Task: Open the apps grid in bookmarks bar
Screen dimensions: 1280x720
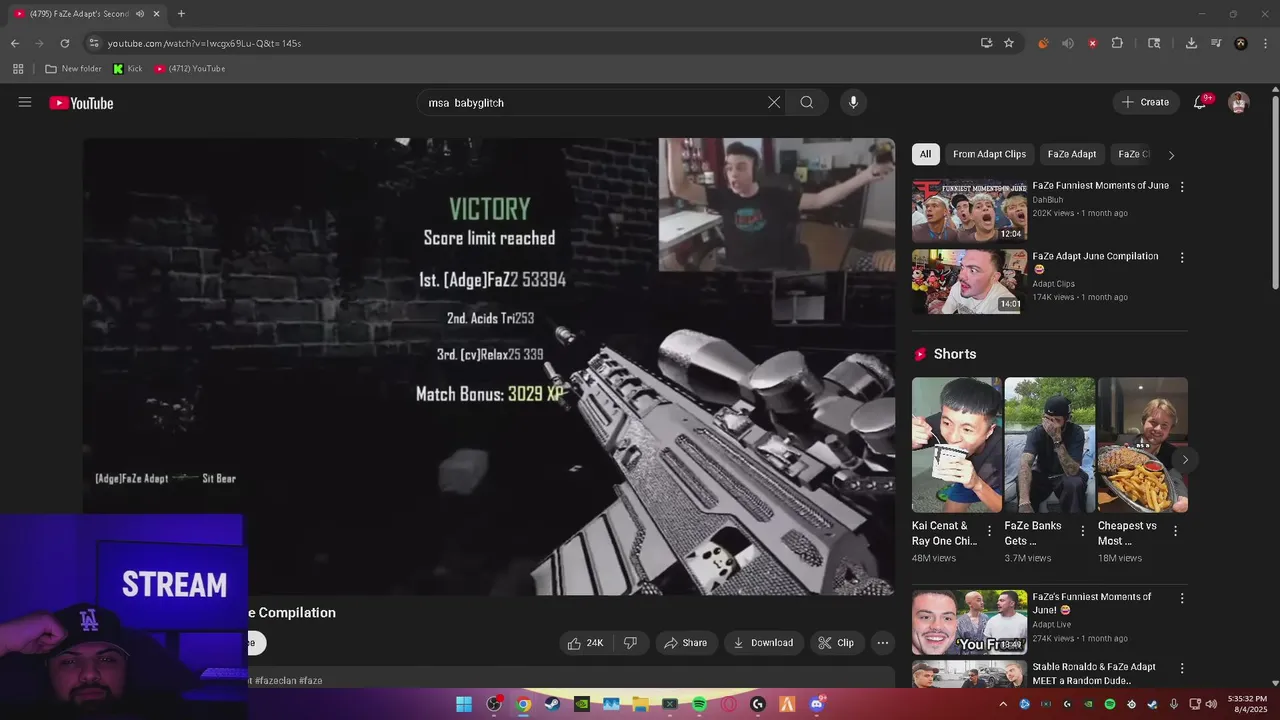Action: 18,69
